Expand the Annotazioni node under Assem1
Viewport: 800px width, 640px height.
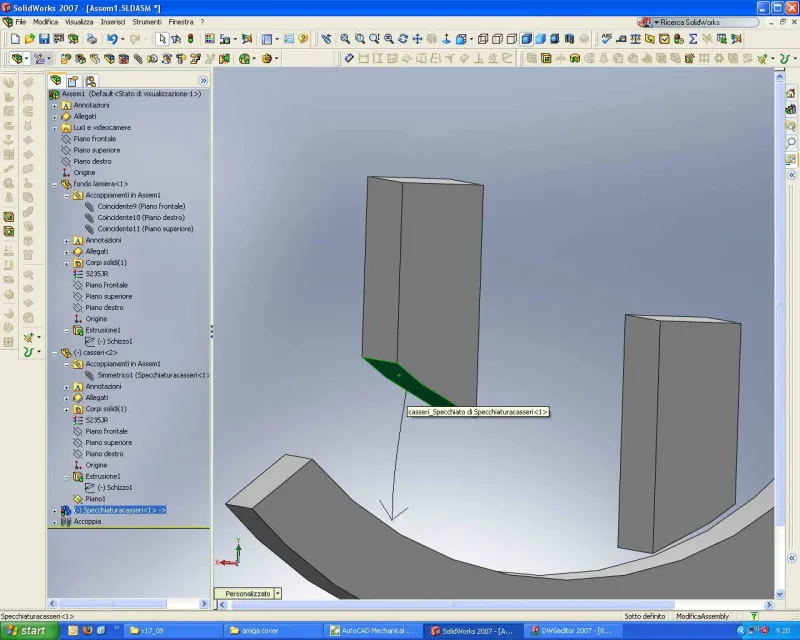click(55, 106)
